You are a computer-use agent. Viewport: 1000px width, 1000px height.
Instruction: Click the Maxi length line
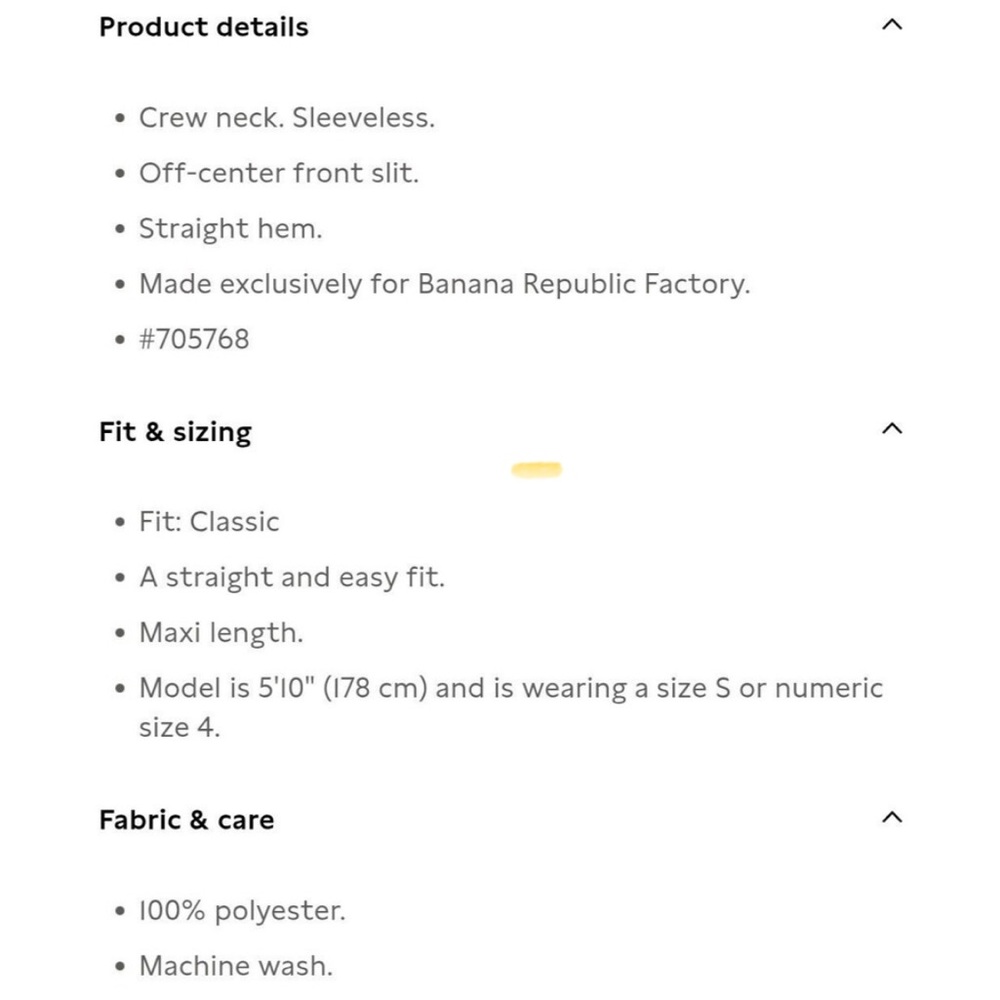click(x=221, y=633)
